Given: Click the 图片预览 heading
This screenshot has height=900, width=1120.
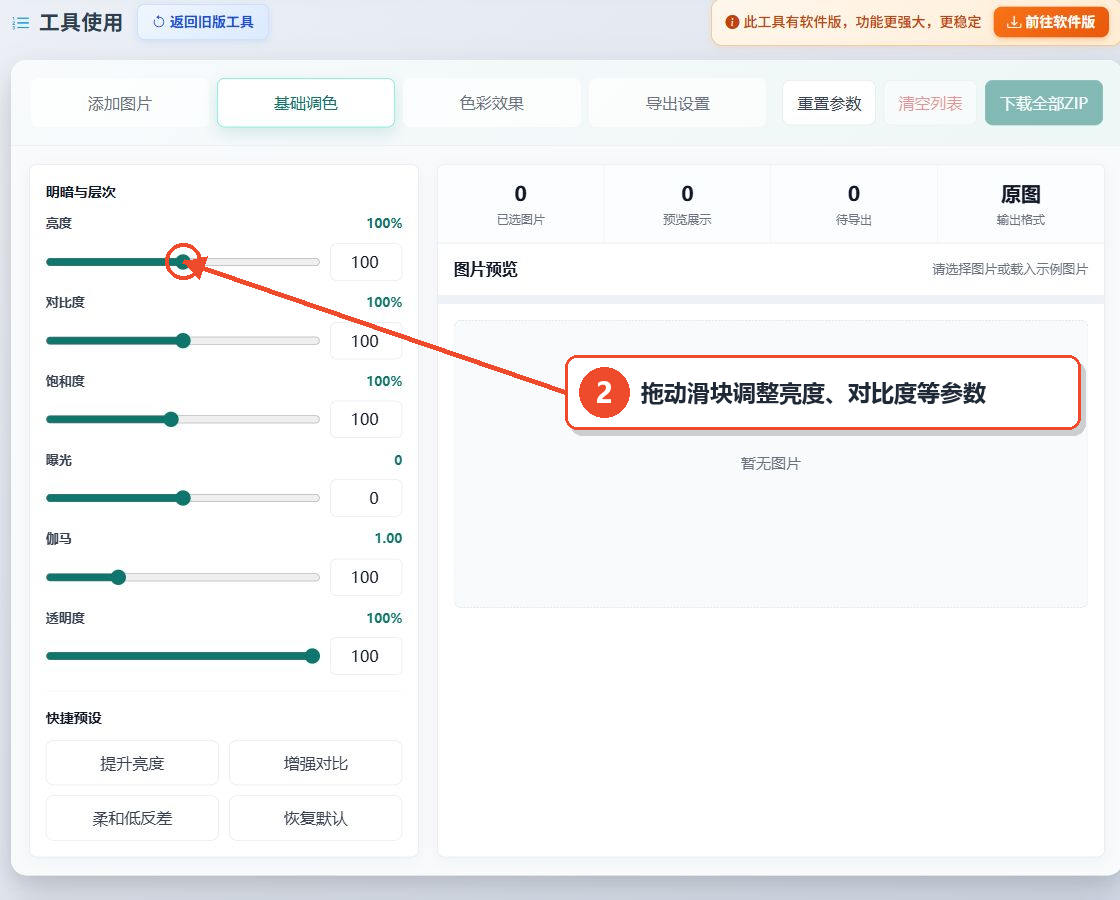Looking at the screenshot, I should click(x=486, y=269).
